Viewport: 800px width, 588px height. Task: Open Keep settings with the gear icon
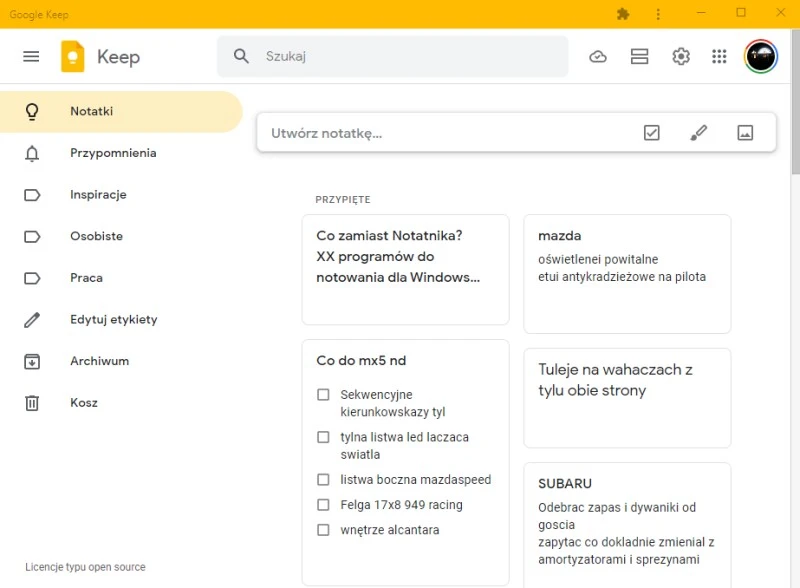pyautogui.click(x=681, y=57)
